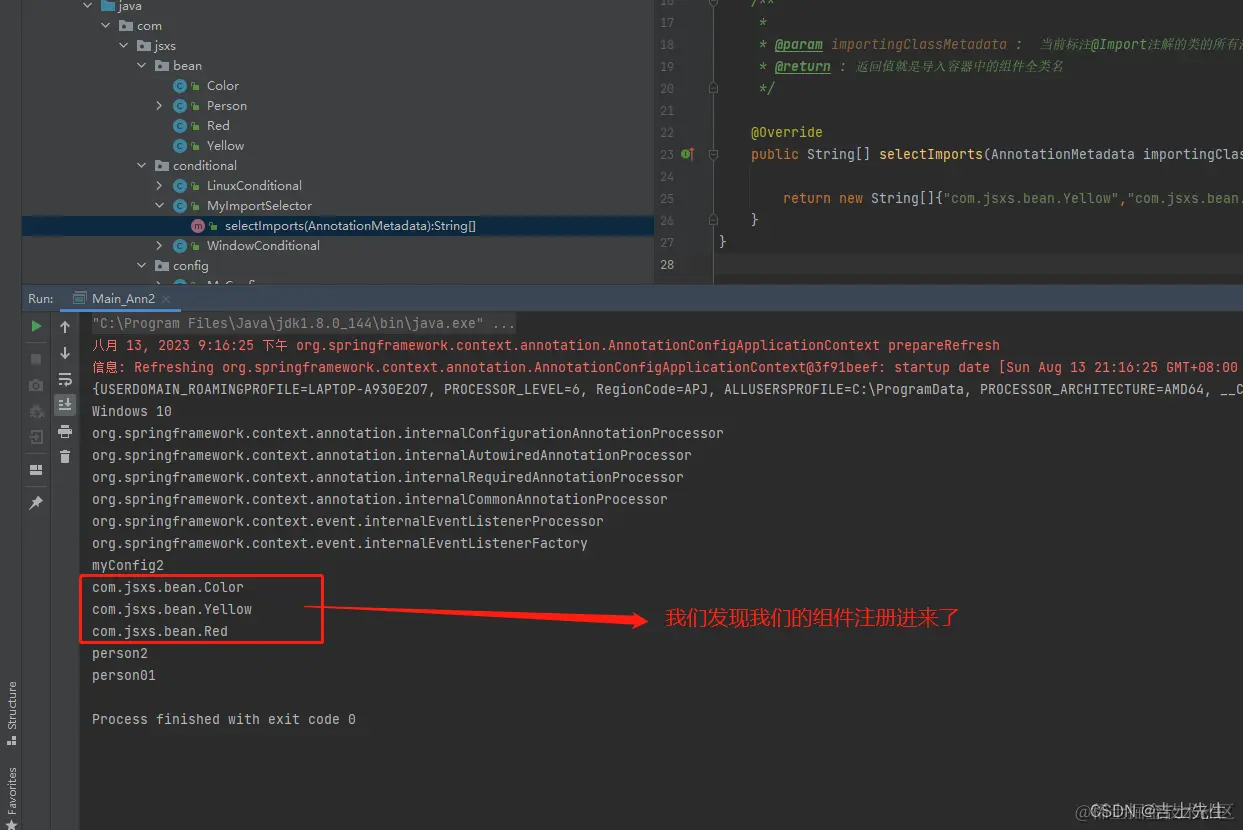Rerun Main_Ann2 with the green play icon
This screenshot has height=830, width=1243.
[x=36, y=326]
